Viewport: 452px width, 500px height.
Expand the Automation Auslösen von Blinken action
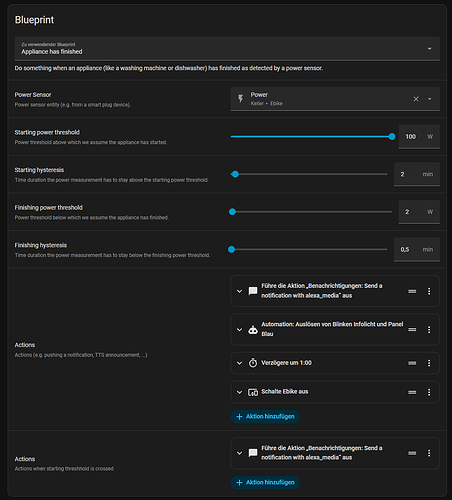coord(239,330)
